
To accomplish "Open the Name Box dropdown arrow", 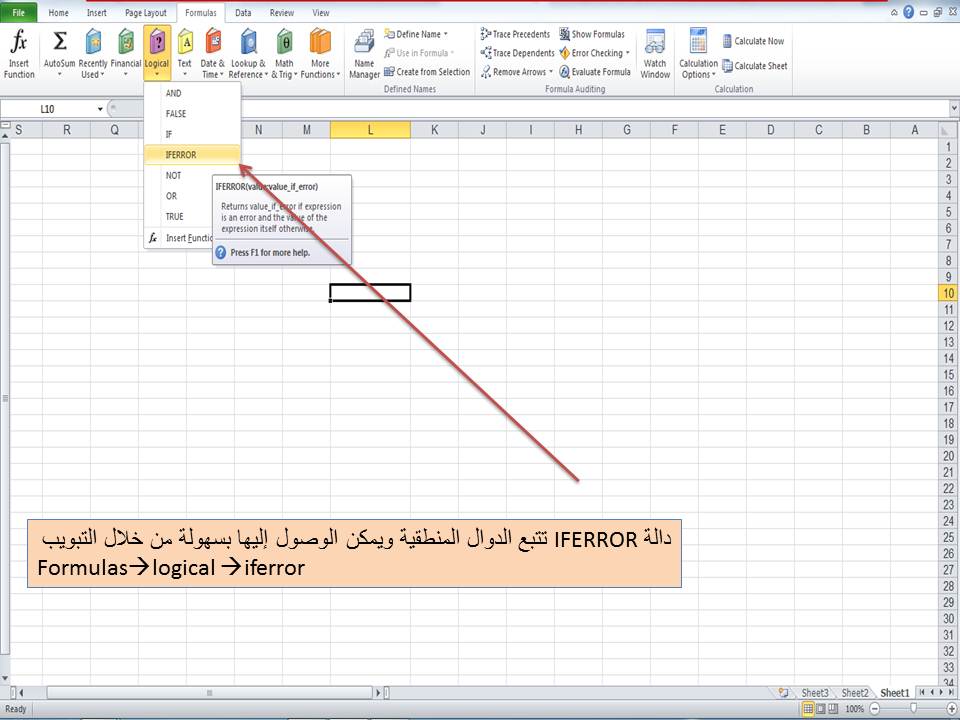I will coord(100,109).
